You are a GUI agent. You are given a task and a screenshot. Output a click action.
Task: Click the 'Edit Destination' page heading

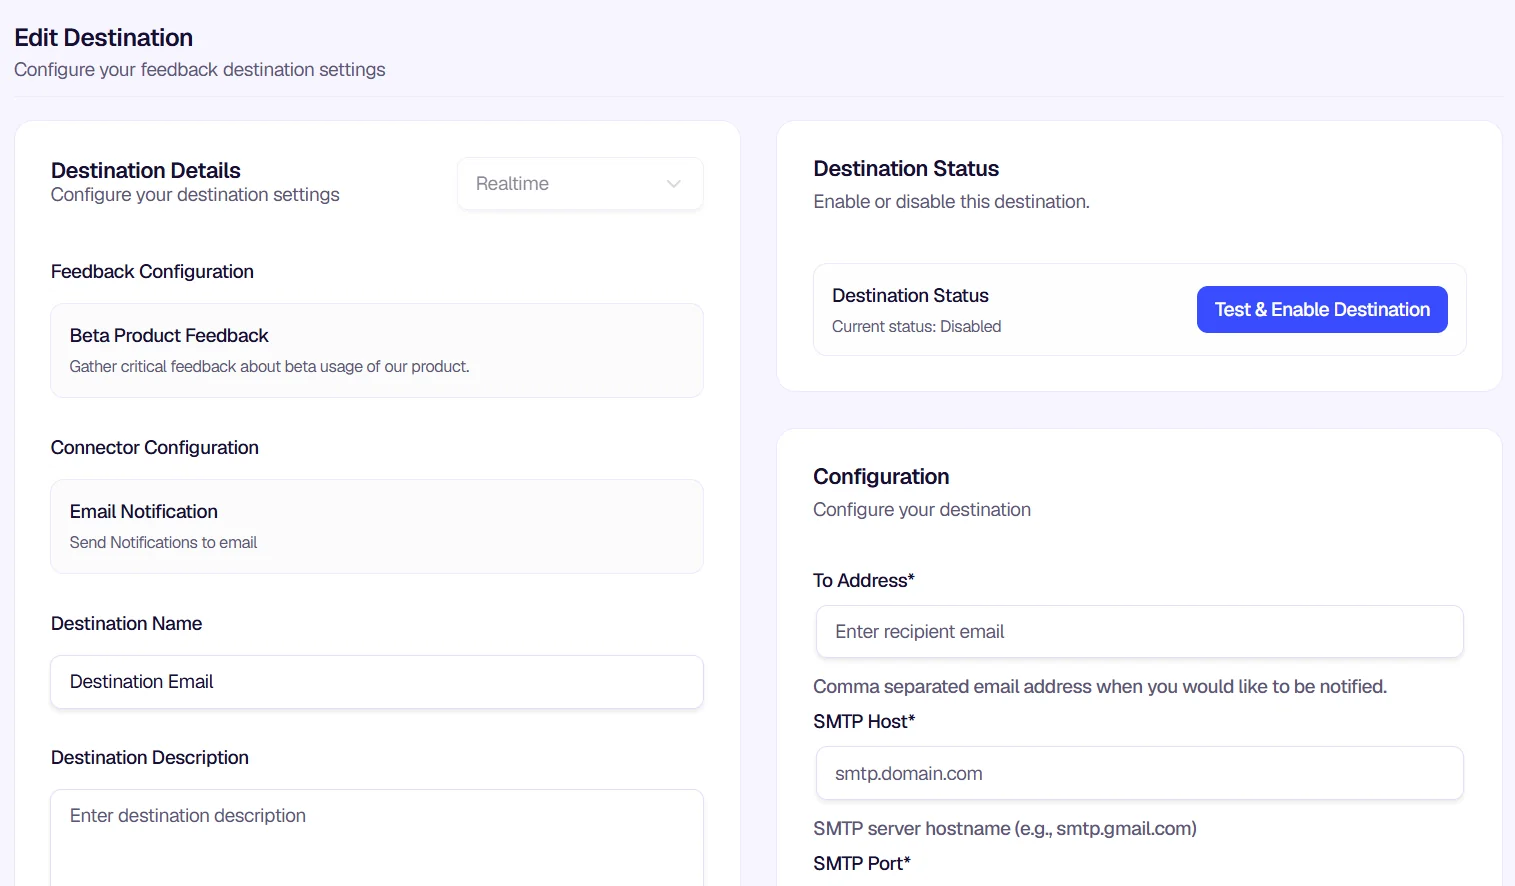[104, 38]
